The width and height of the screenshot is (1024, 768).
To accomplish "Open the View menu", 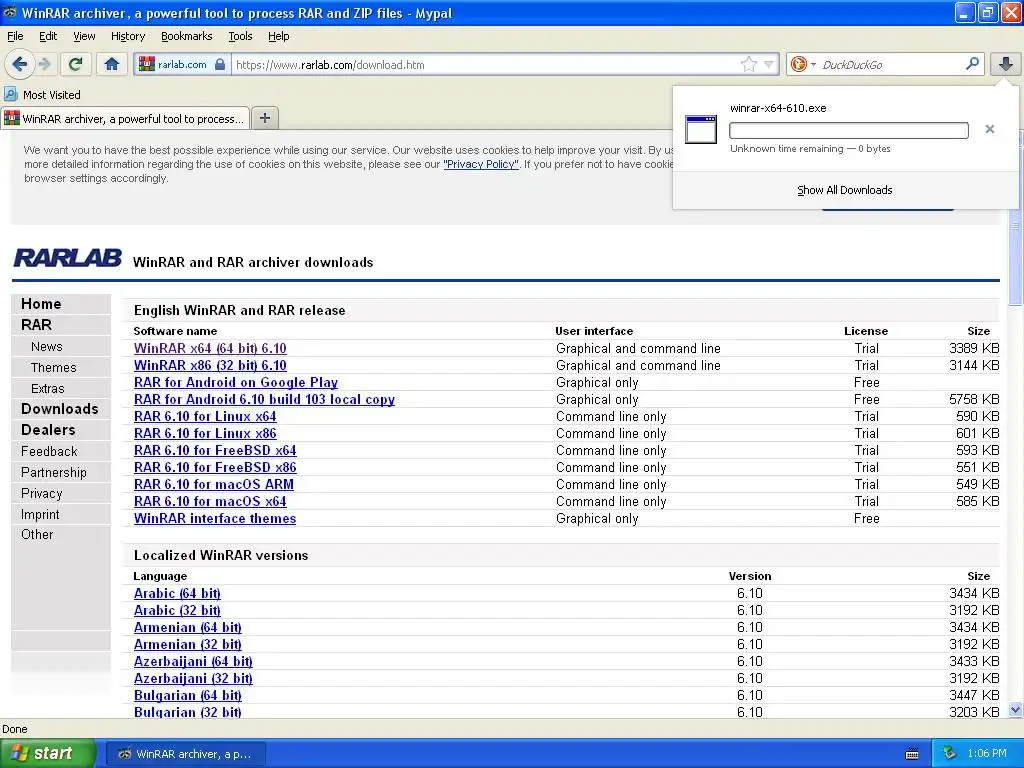I will tap(84, 36).
